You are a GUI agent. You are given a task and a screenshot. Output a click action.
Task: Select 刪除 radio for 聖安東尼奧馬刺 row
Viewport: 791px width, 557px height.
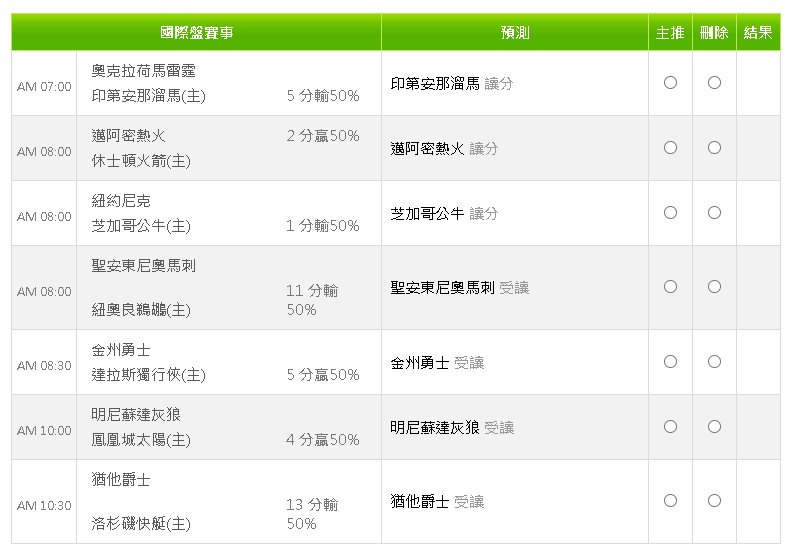tap(714, 287)
